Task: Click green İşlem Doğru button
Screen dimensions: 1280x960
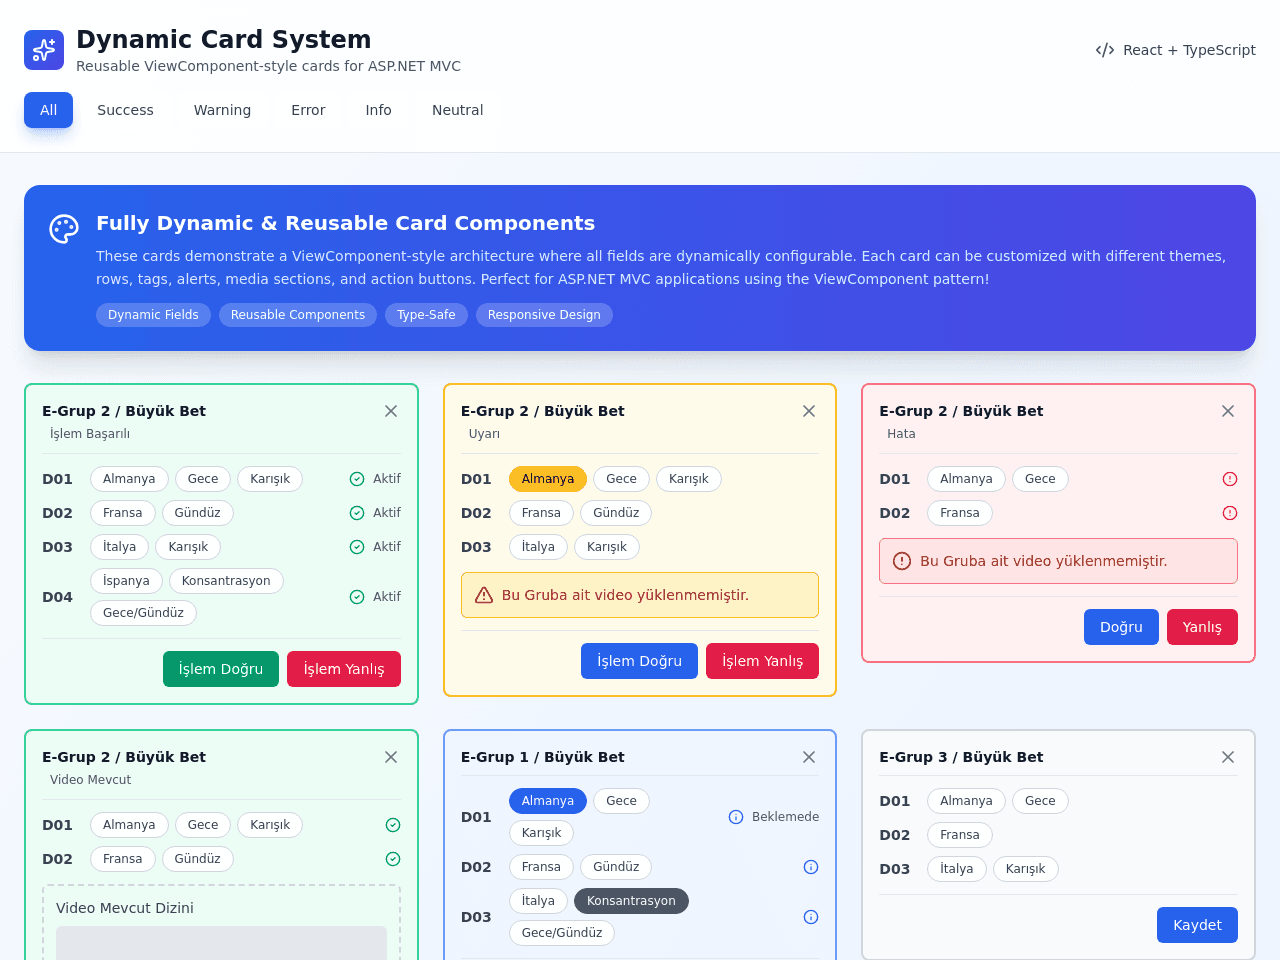Action: (221, 669)
